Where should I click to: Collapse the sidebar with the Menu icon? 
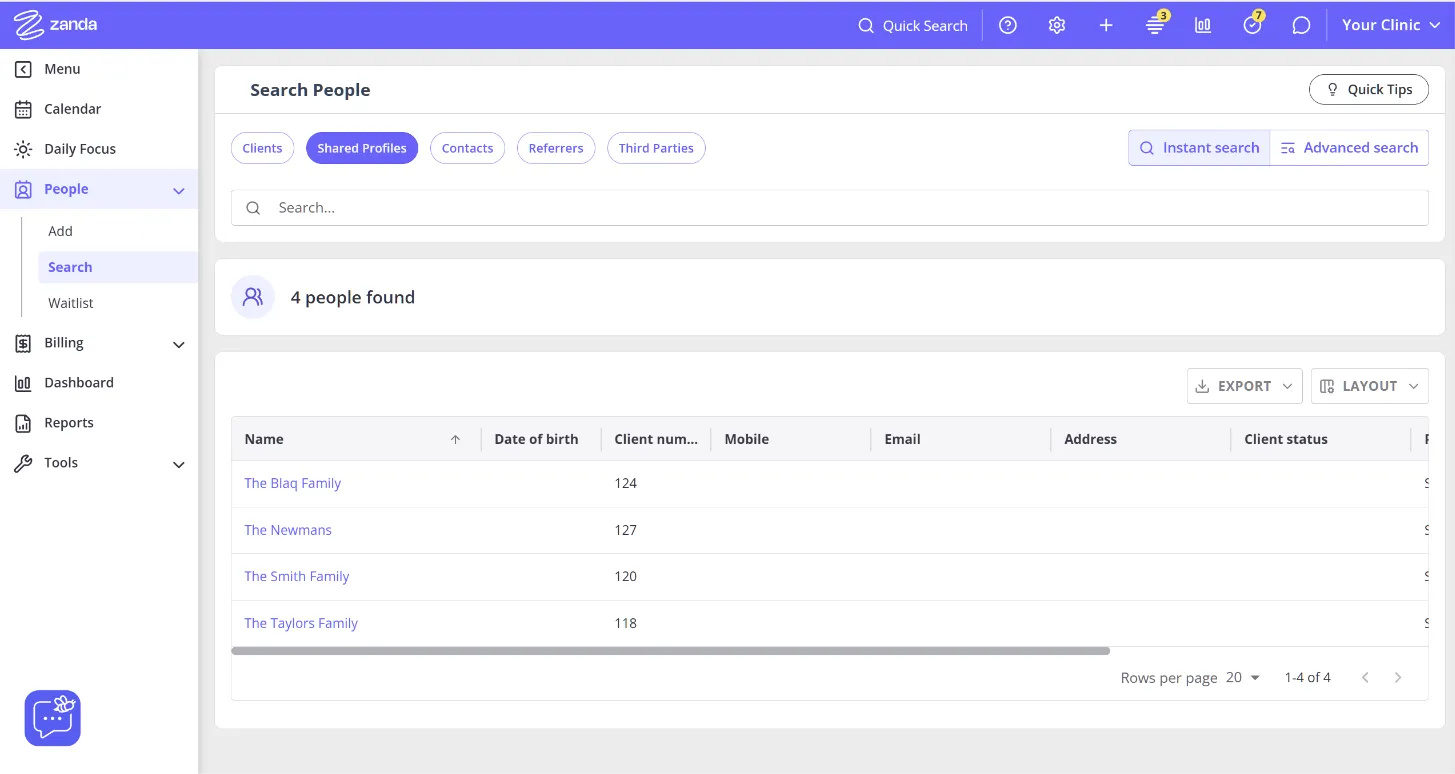[x=23, y=69]
